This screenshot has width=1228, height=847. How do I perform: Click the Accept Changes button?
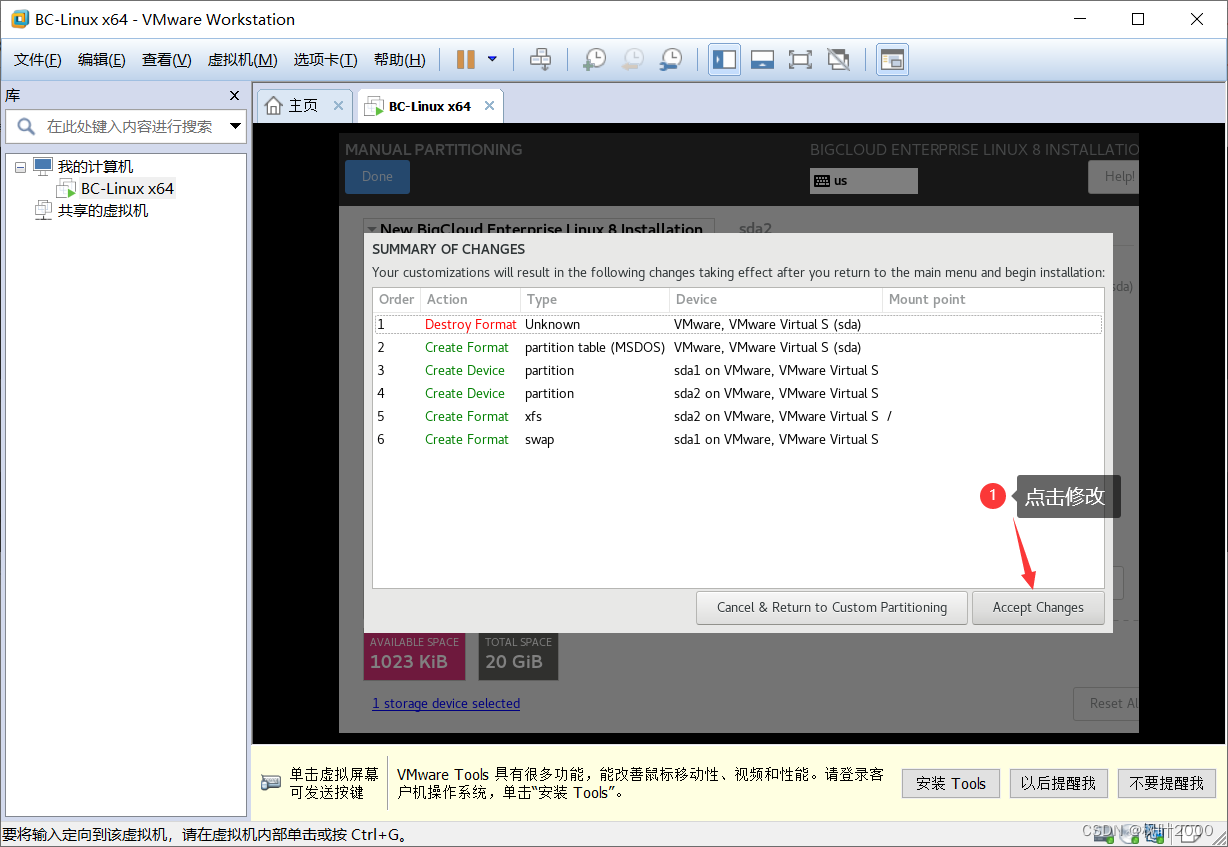1038,607
